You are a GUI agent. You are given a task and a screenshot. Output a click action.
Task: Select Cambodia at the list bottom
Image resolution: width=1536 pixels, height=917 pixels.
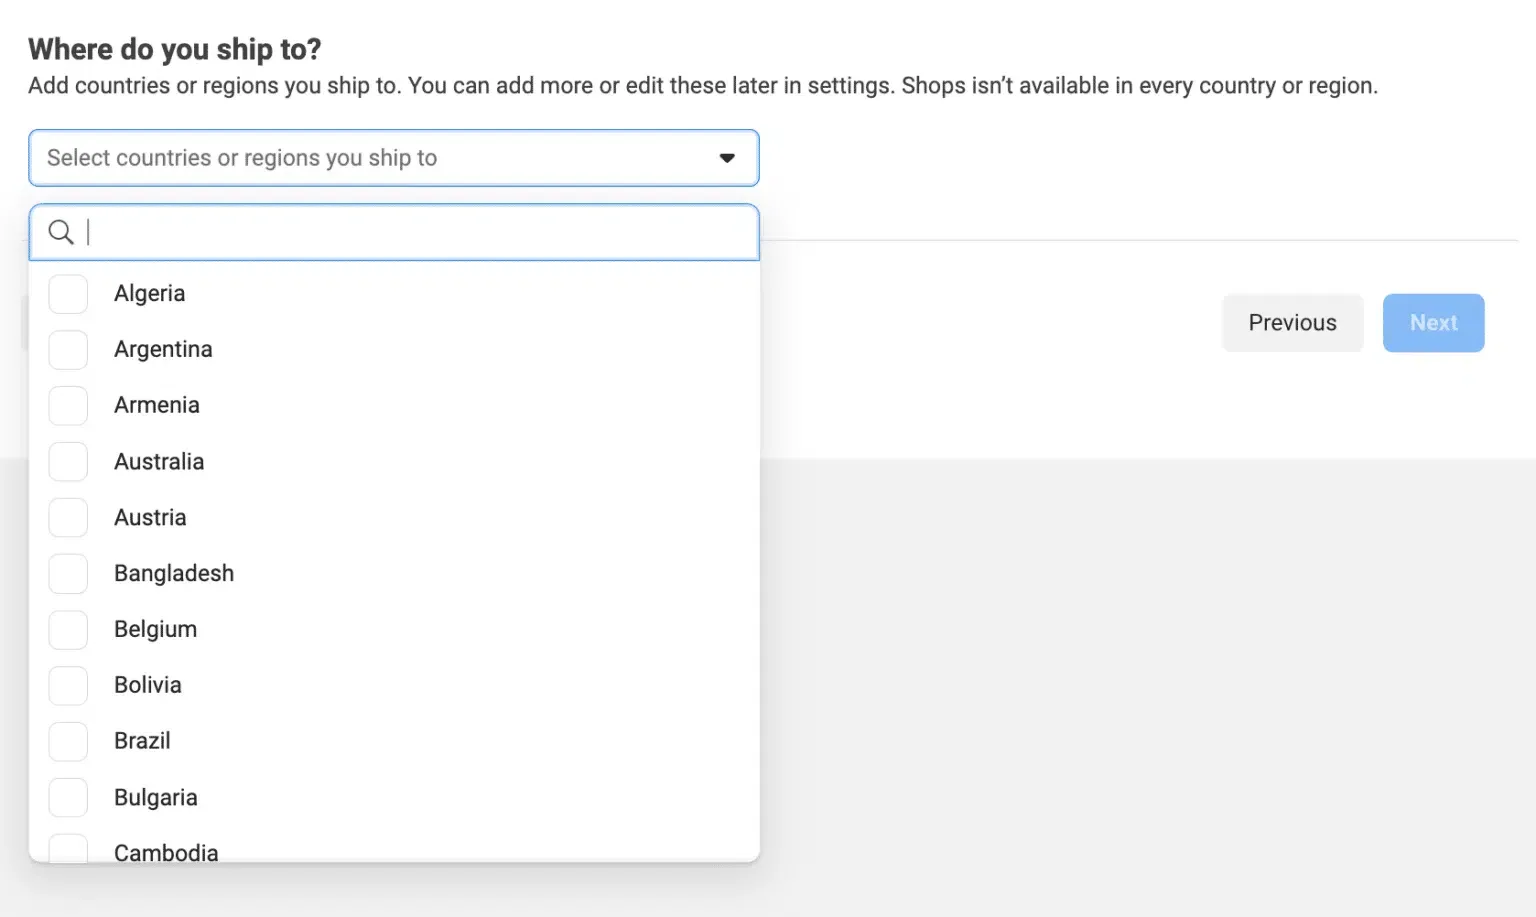coord(67,849)
